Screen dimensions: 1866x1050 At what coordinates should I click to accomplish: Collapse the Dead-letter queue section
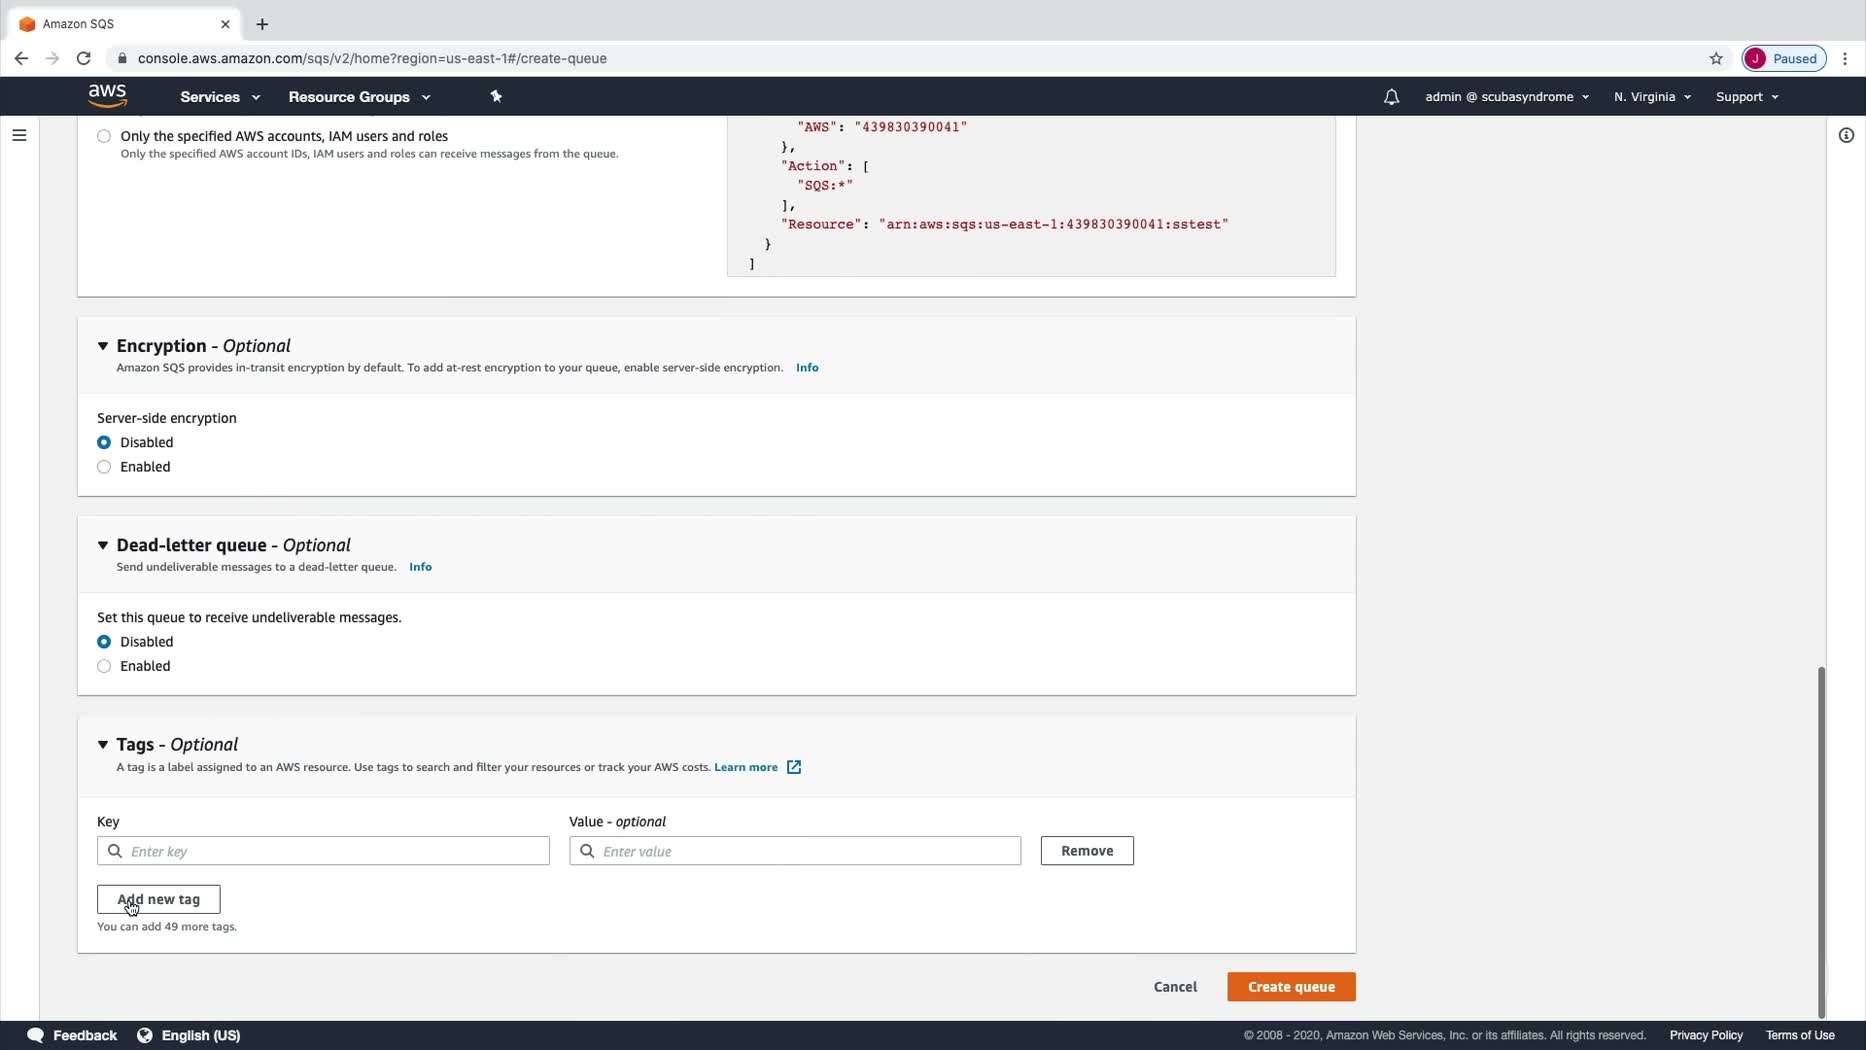point(103,545)
